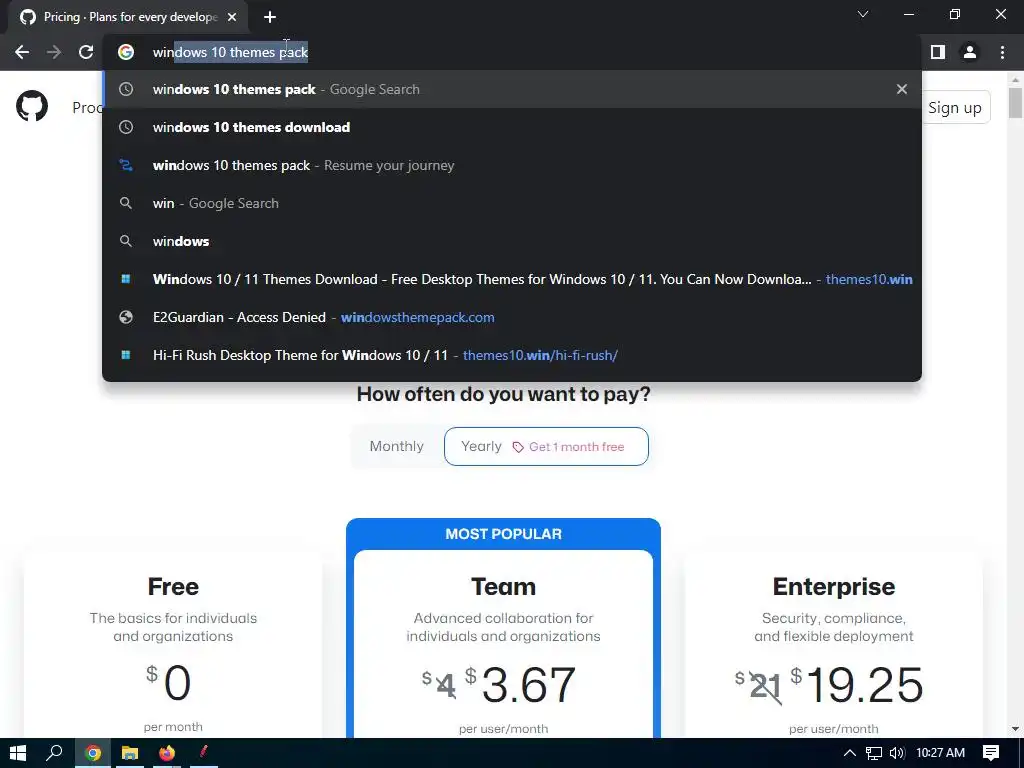Viewport: 1024px width, 768px height.
Task: Click the Team plan heading
Action: point(503,586)
